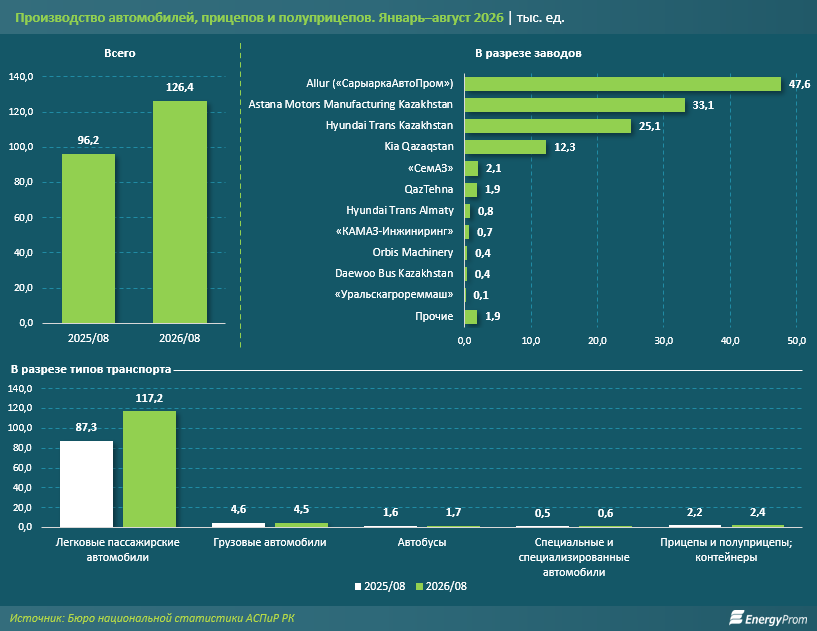
Task: Click the В разрезе типов транспорта heading
Action: 91,369
